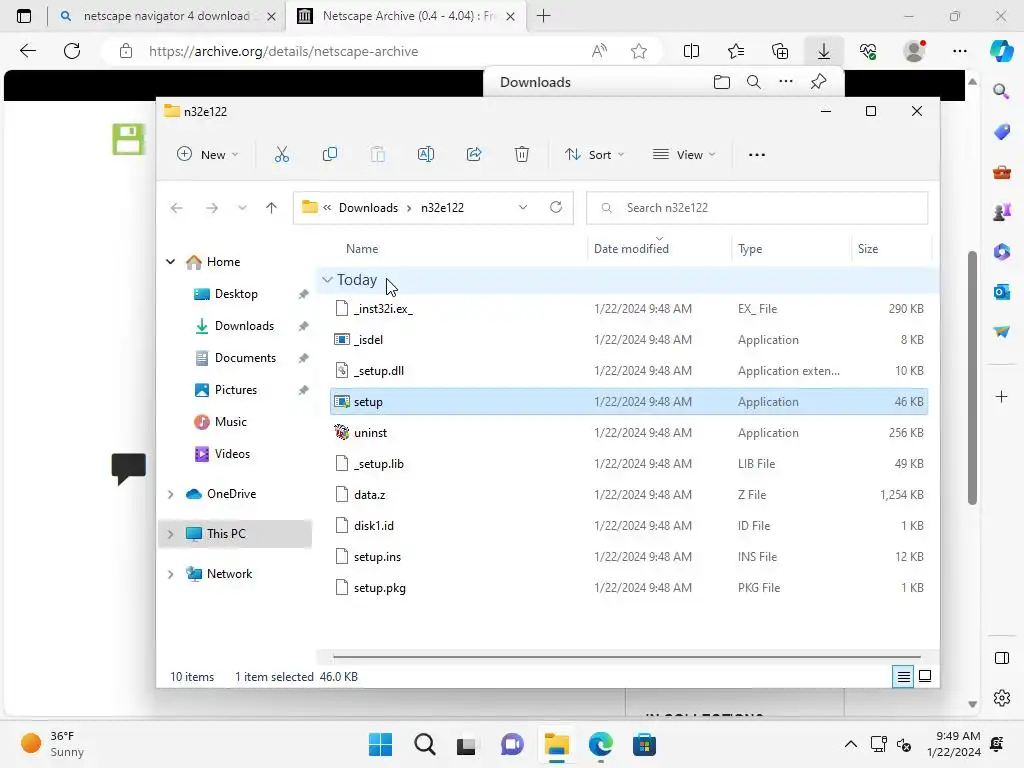Reload the archive.org page
This screenshot has width=1024, height=768.
click(72, 51)
